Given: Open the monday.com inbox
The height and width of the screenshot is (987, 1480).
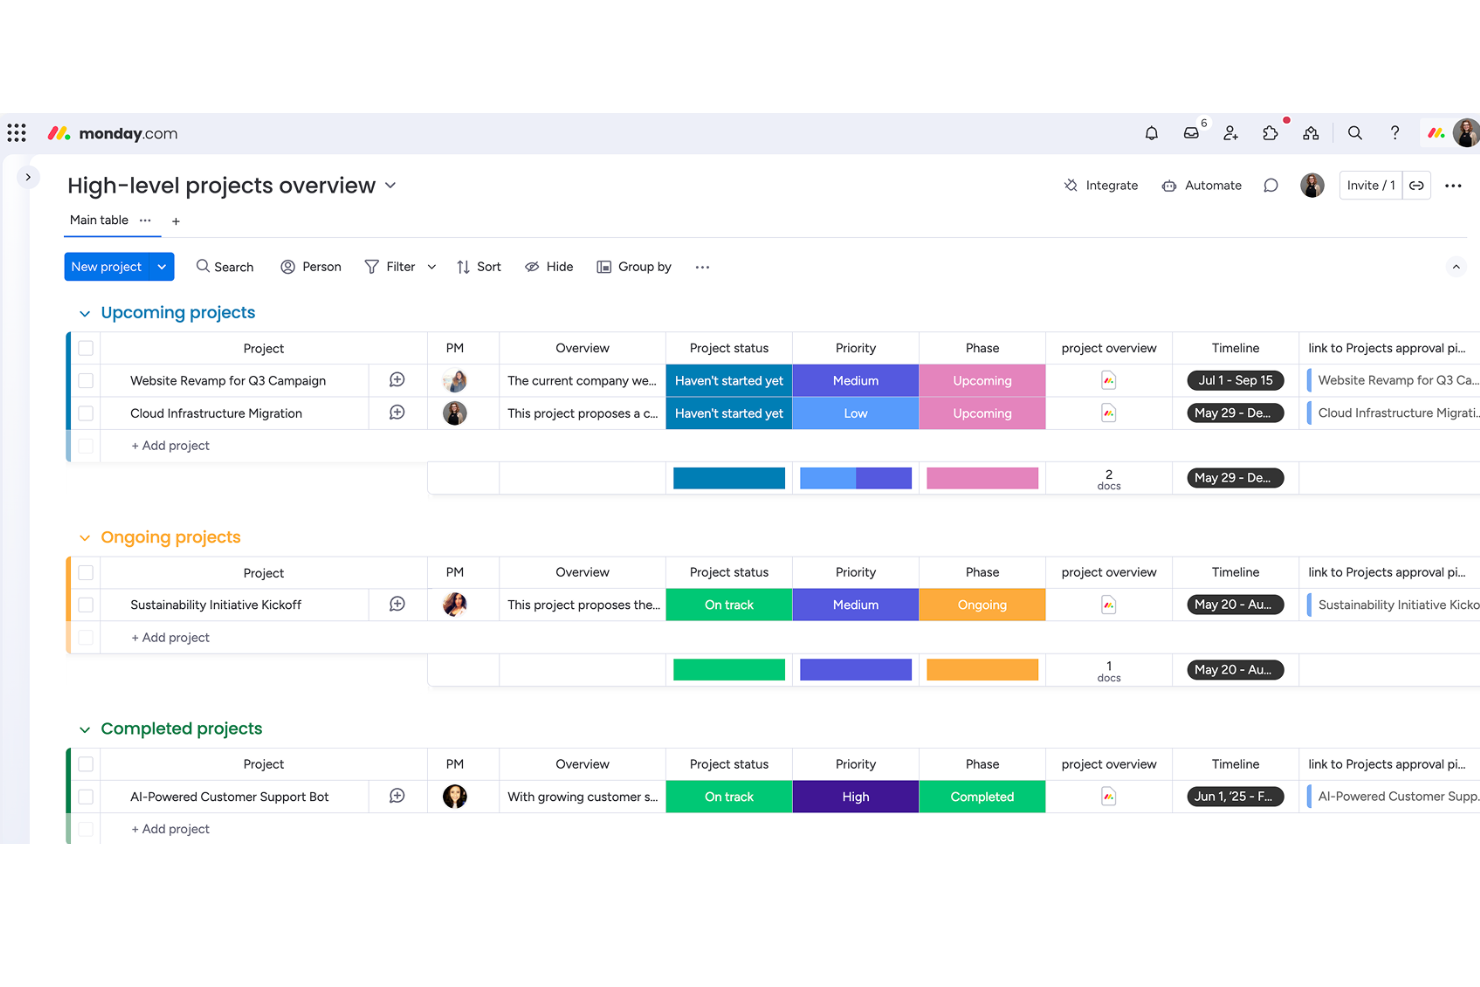Looking at the screenshot, I should (x=1190, y=132).
